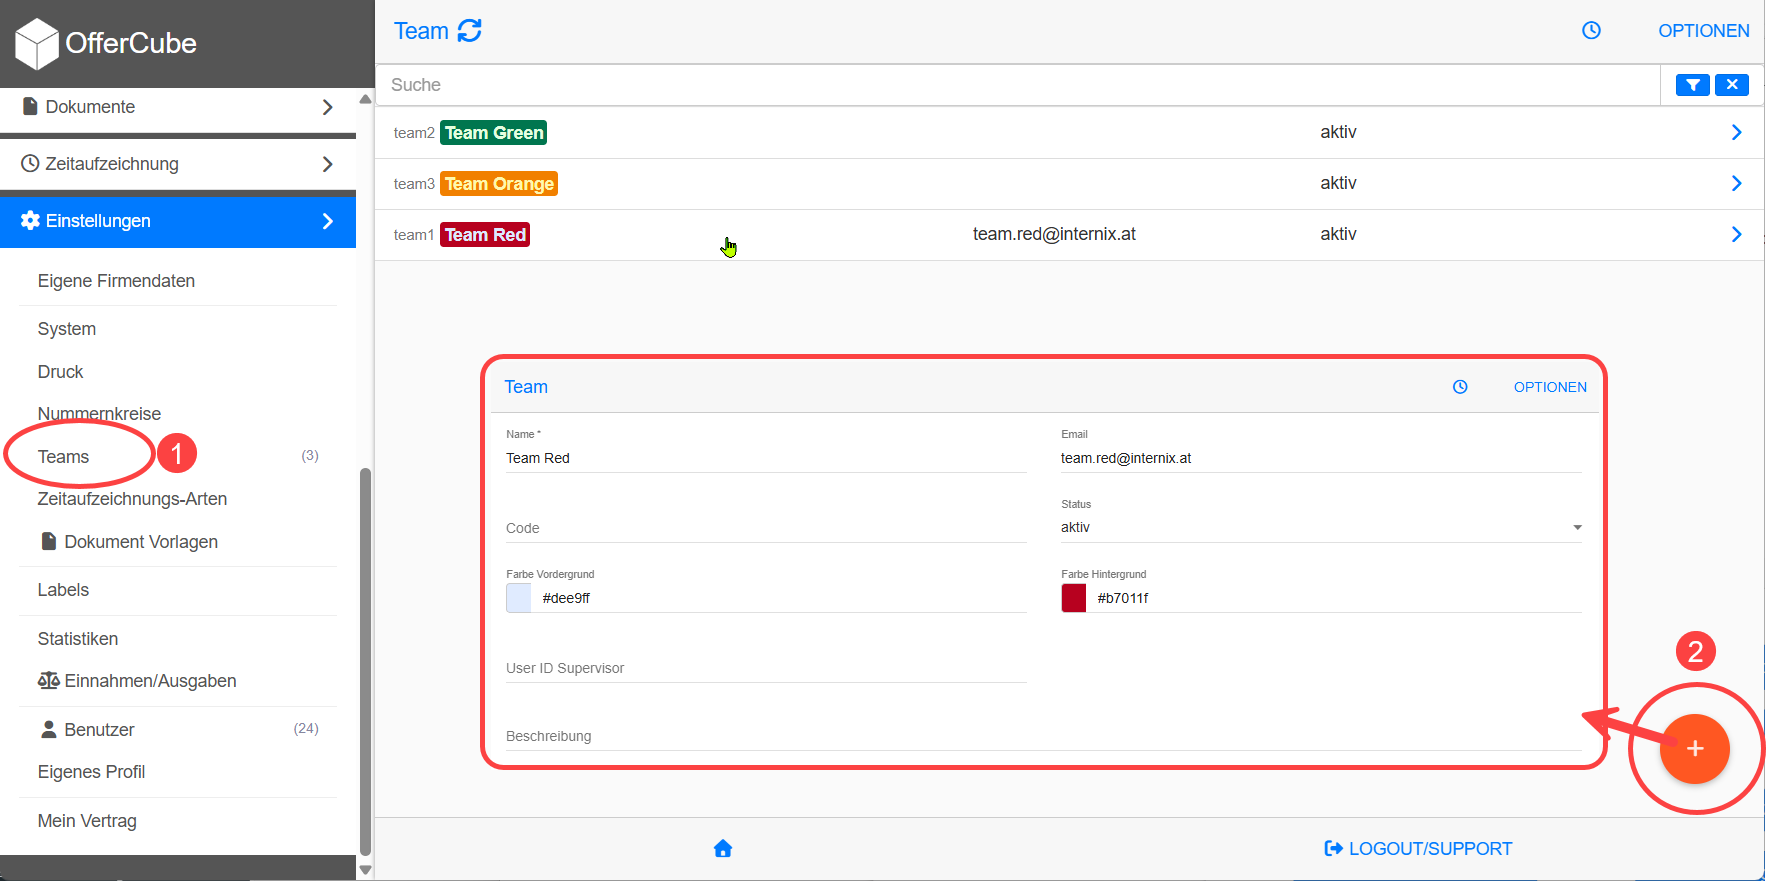Click the orange plus add button
This screenshot has height=881, width=1766.
point(1694,749)
